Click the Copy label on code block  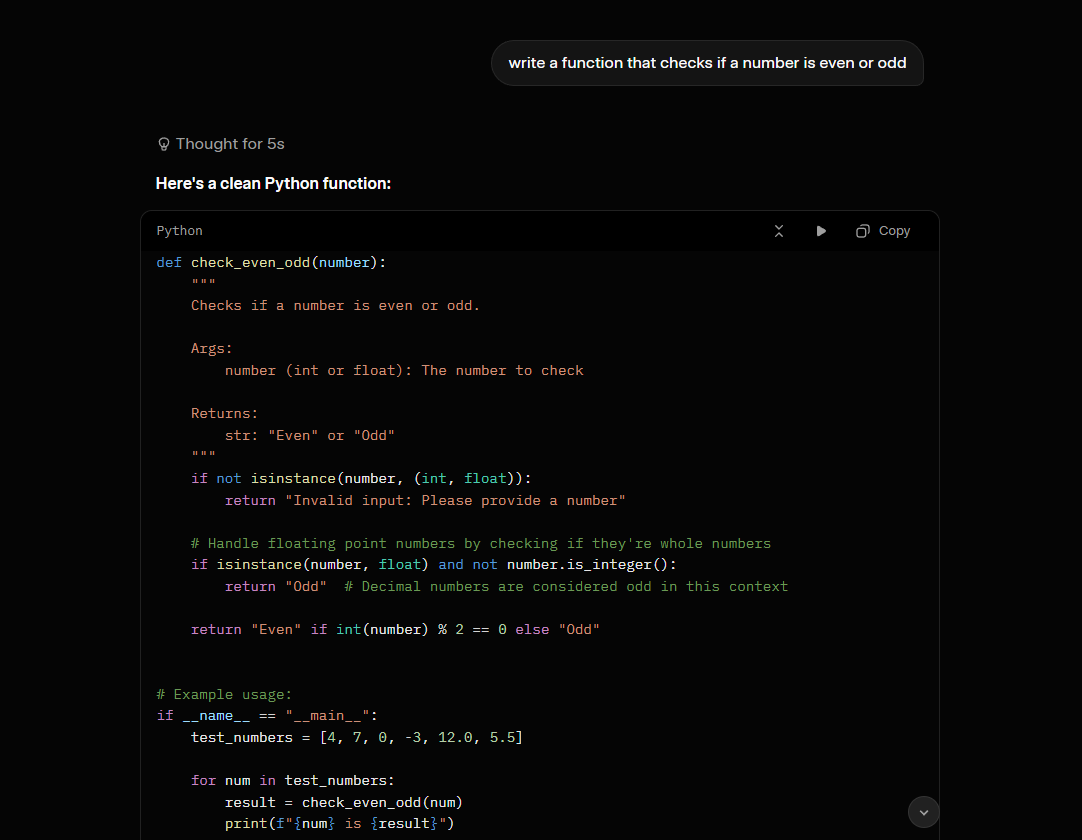[894, 231]
